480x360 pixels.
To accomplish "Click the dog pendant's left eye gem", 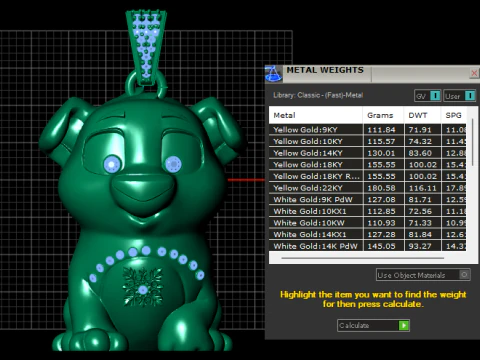I will [x=112, y=164].
